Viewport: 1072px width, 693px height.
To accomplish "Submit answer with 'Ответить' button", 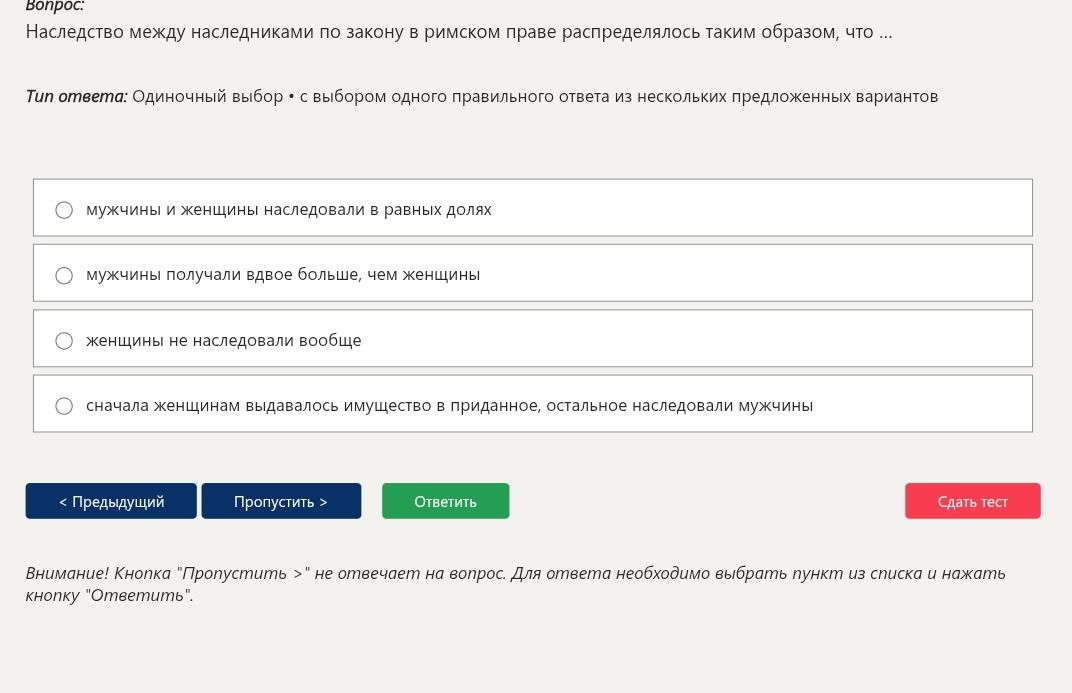I will [x=445, y=501].
